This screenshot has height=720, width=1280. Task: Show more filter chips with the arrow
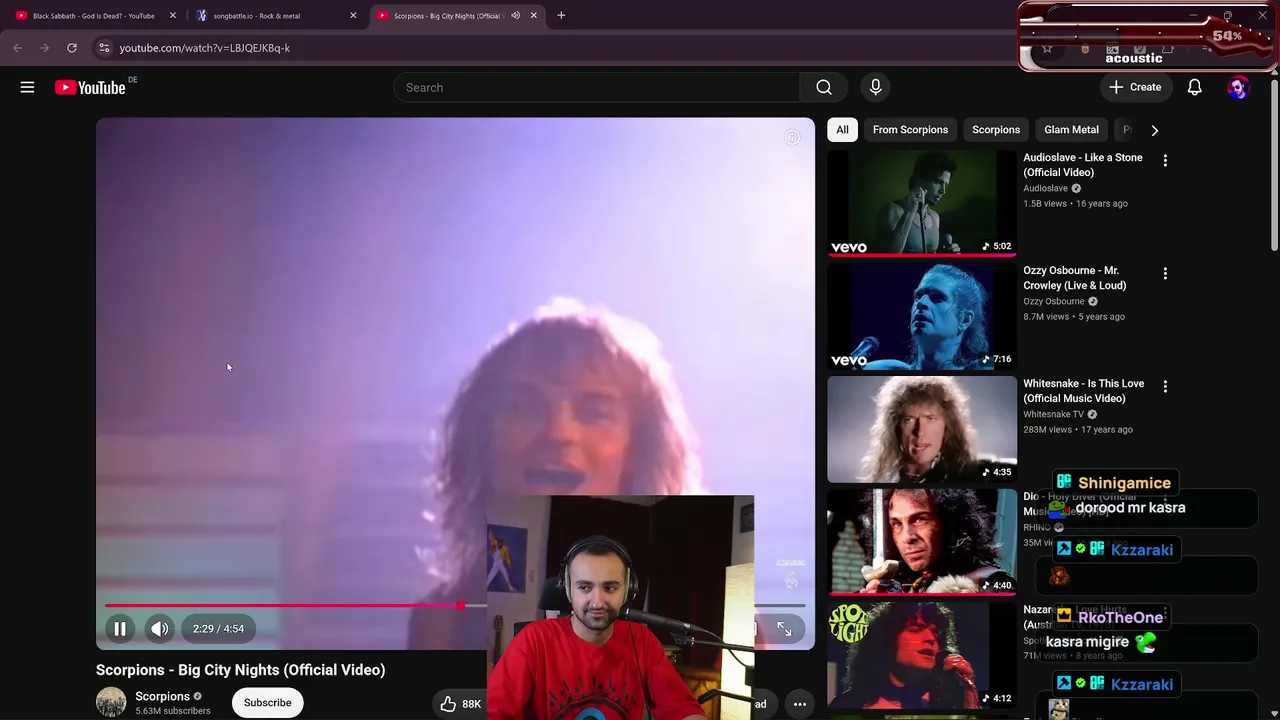point(1155,130)
